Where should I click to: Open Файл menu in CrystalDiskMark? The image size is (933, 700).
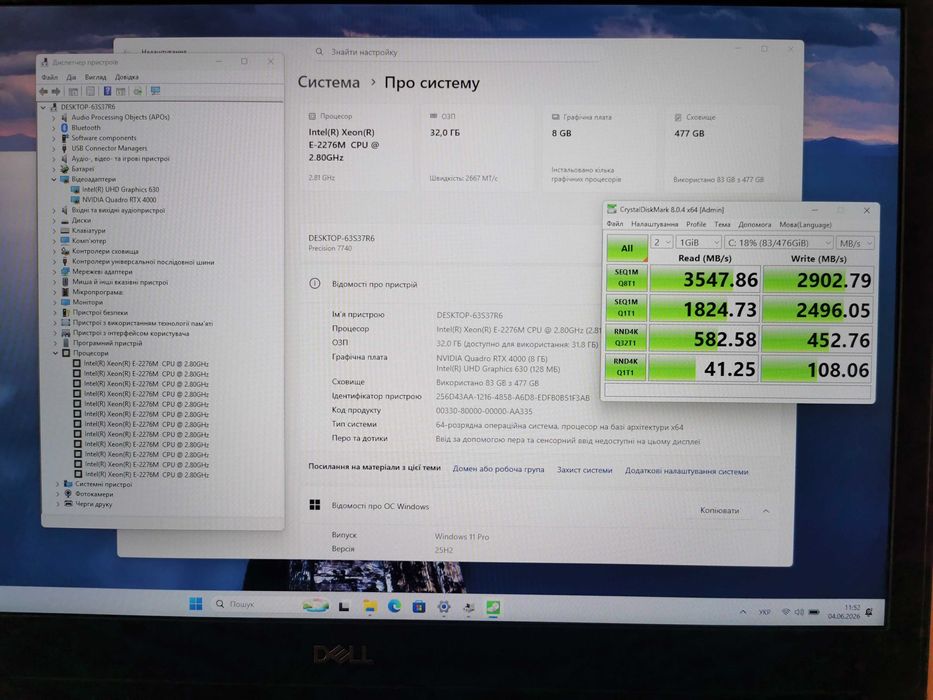click(615, 224)
